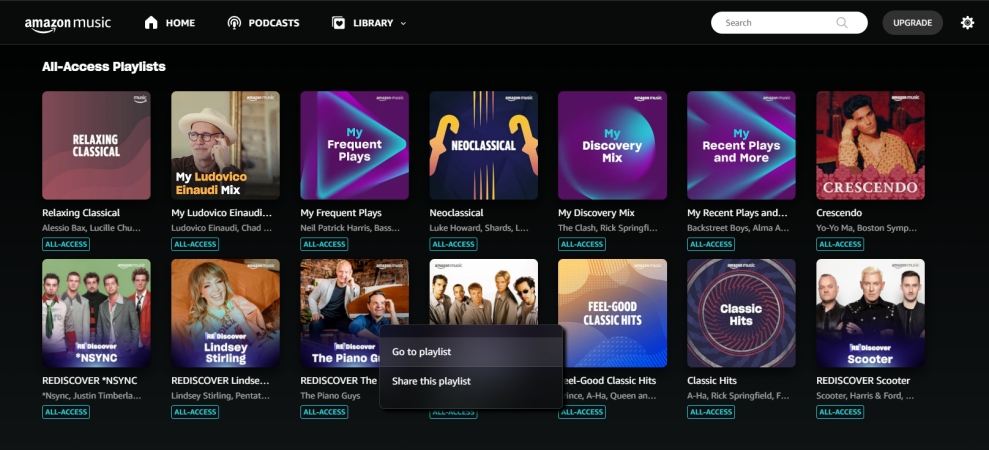Open the LIBRARY navigation label
This screenshot has height=450, width=989.
[x=373, y=23]
